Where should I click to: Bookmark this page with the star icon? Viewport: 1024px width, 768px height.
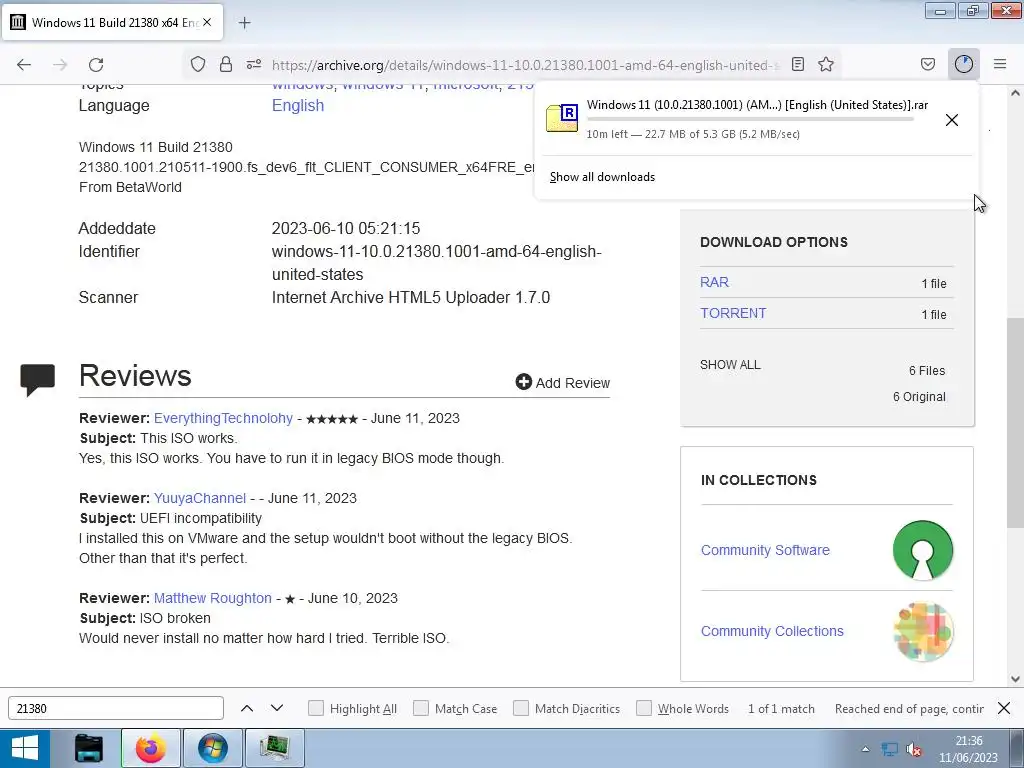pyautogui.click(x=826, y=64)
